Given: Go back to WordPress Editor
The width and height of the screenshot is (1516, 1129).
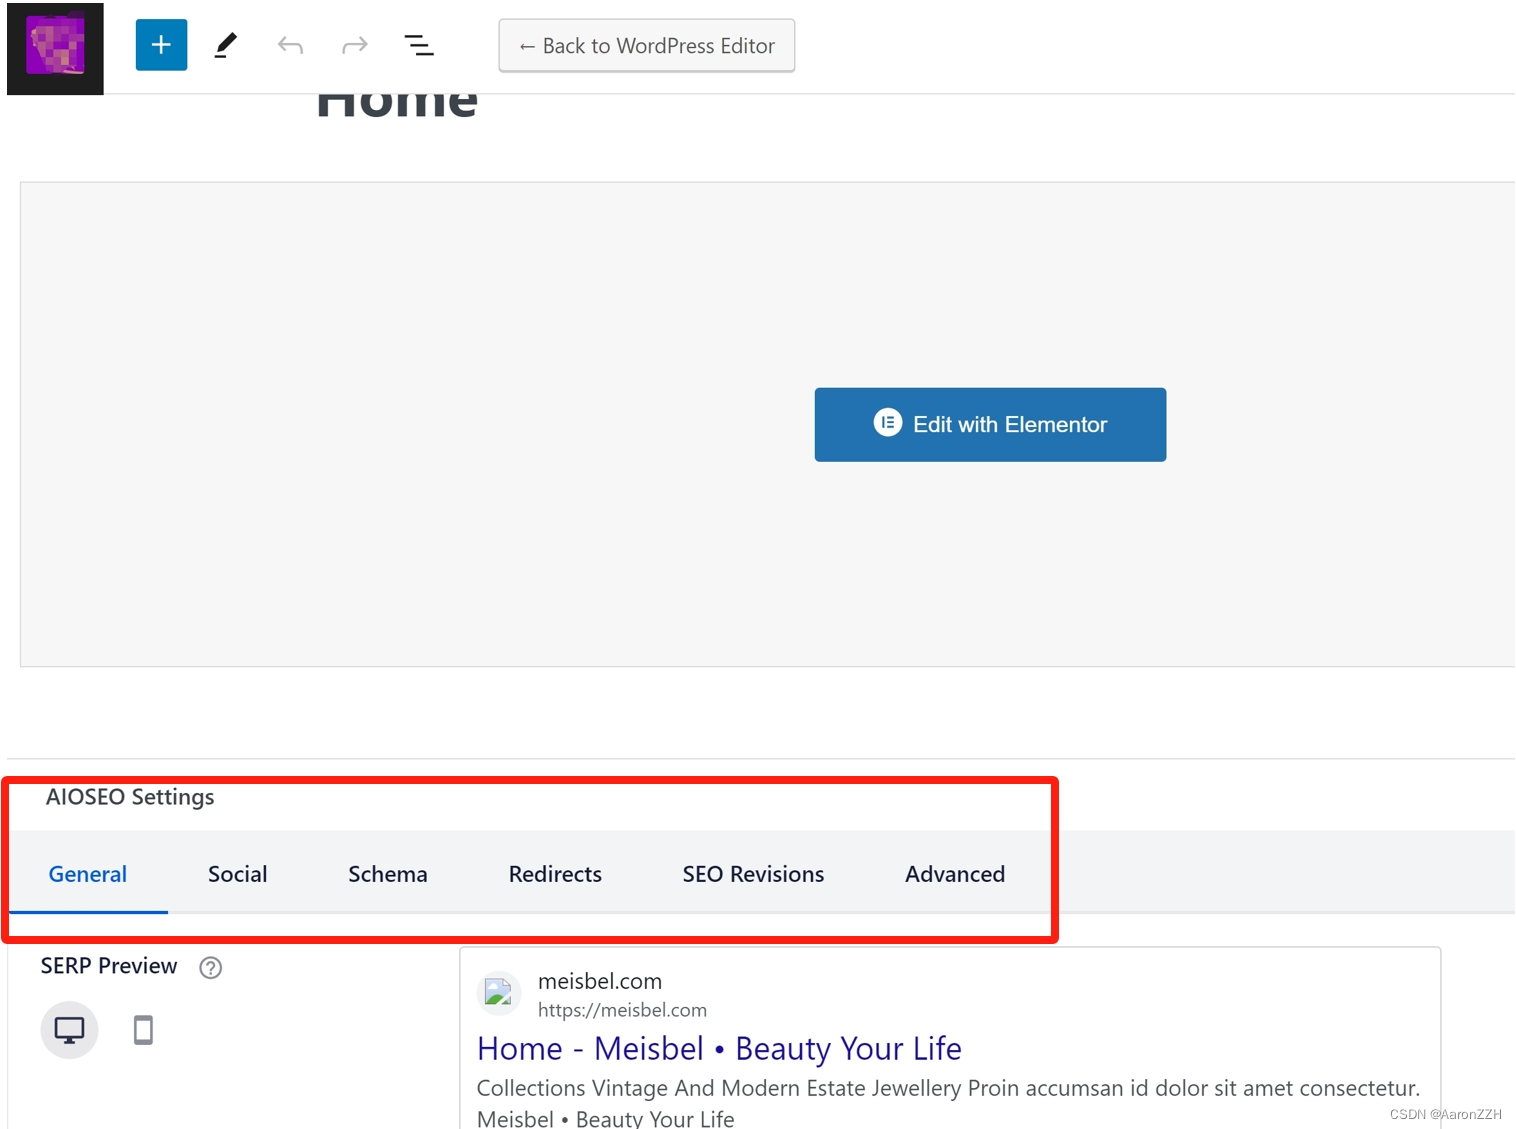Looking at the screenshot, I should click(x=647, y=46).
